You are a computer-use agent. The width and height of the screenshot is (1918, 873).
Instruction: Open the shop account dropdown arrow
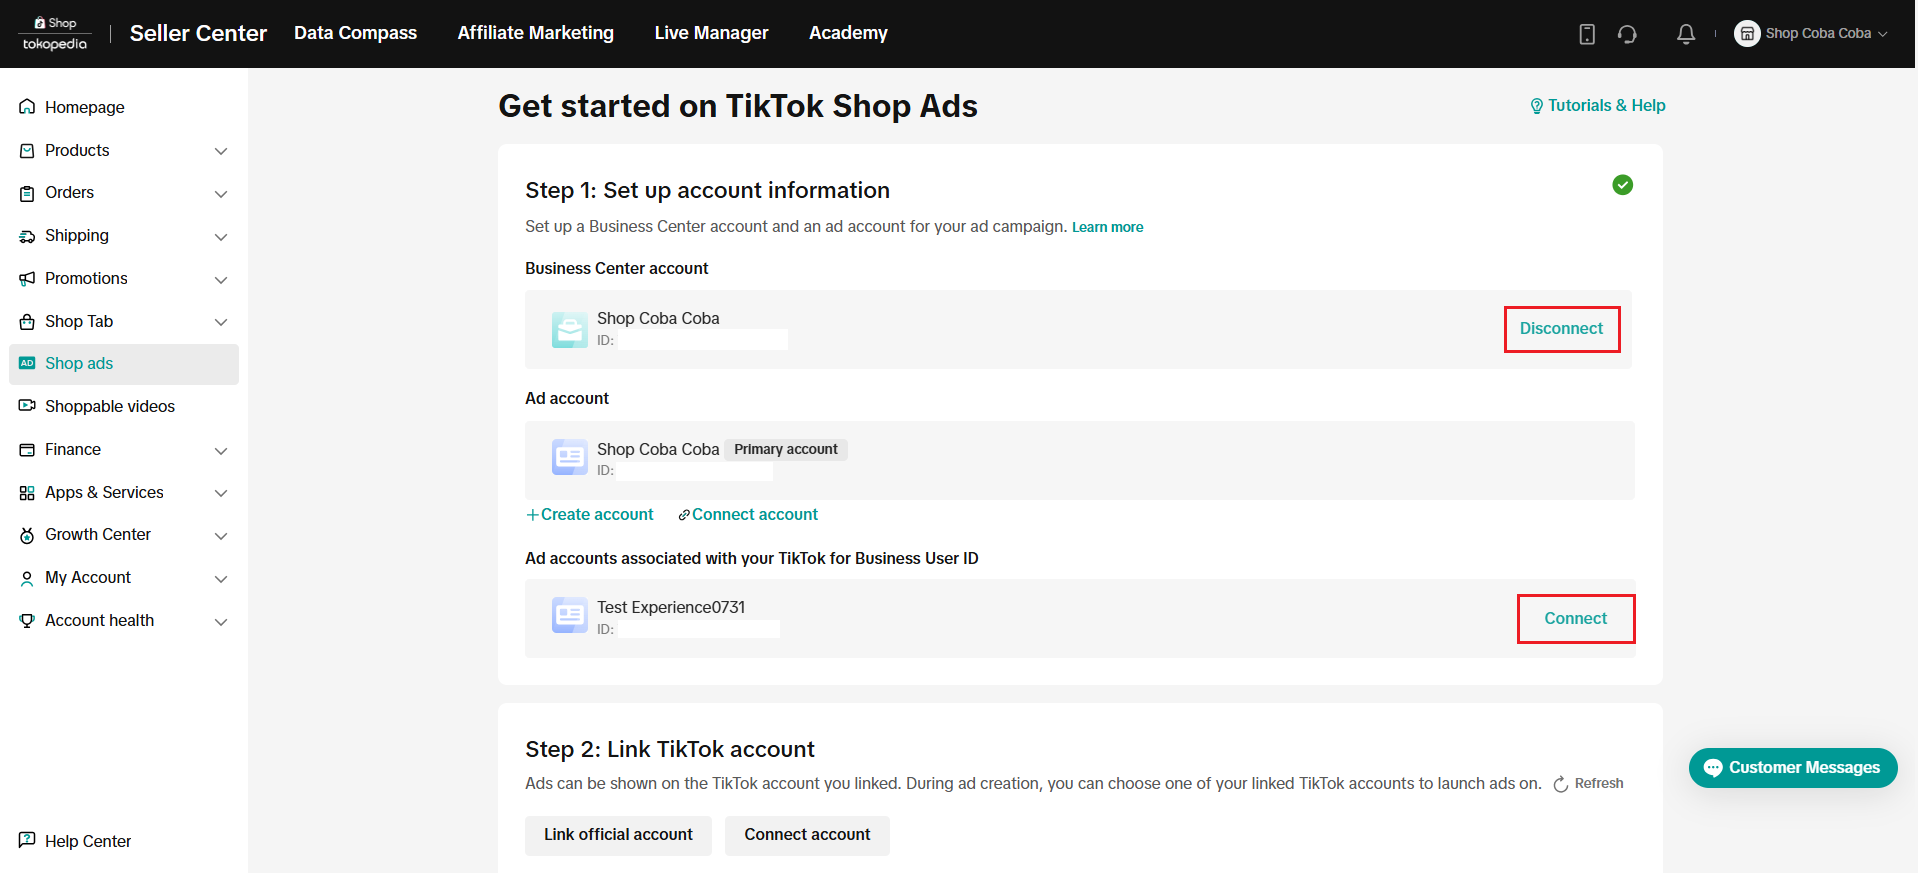(x=1883, y=34)
